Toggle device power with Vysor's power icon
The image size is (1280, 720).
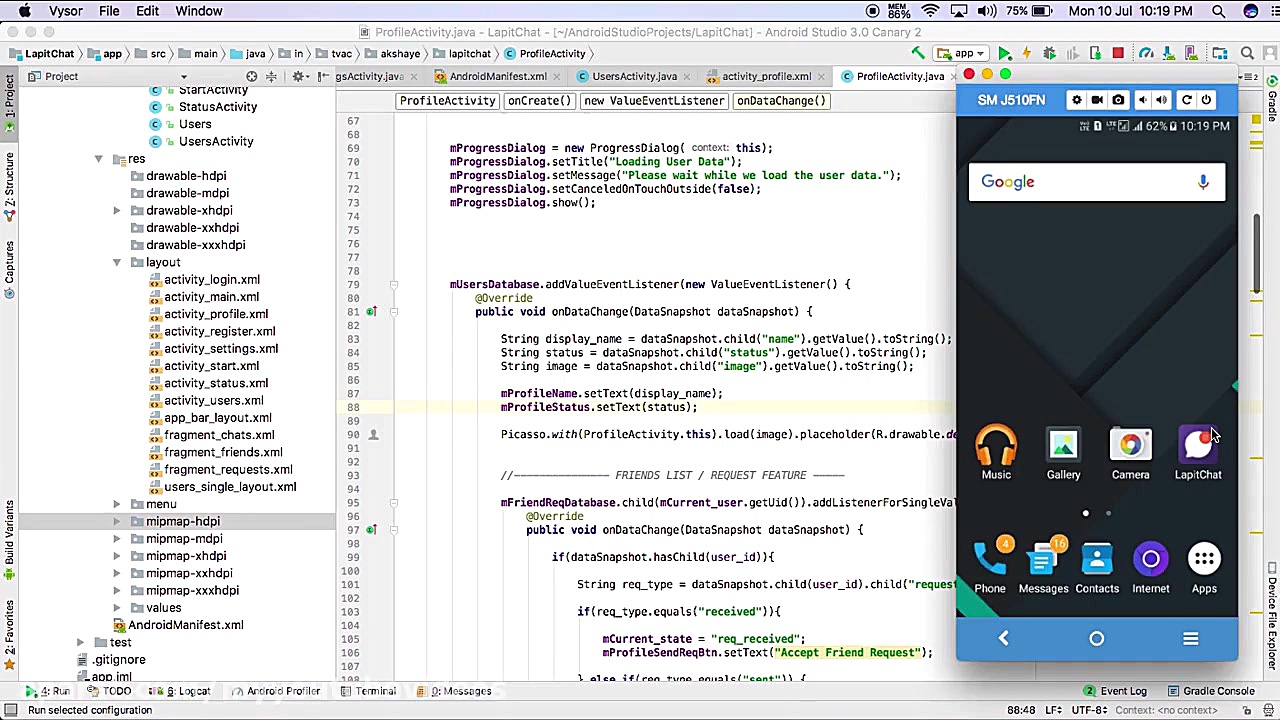click(1207, 100)
